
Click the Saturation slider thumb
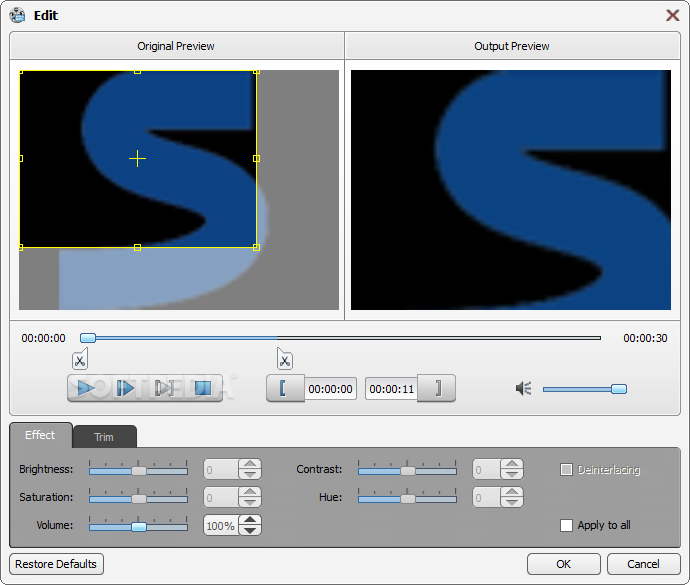[139, 499]
